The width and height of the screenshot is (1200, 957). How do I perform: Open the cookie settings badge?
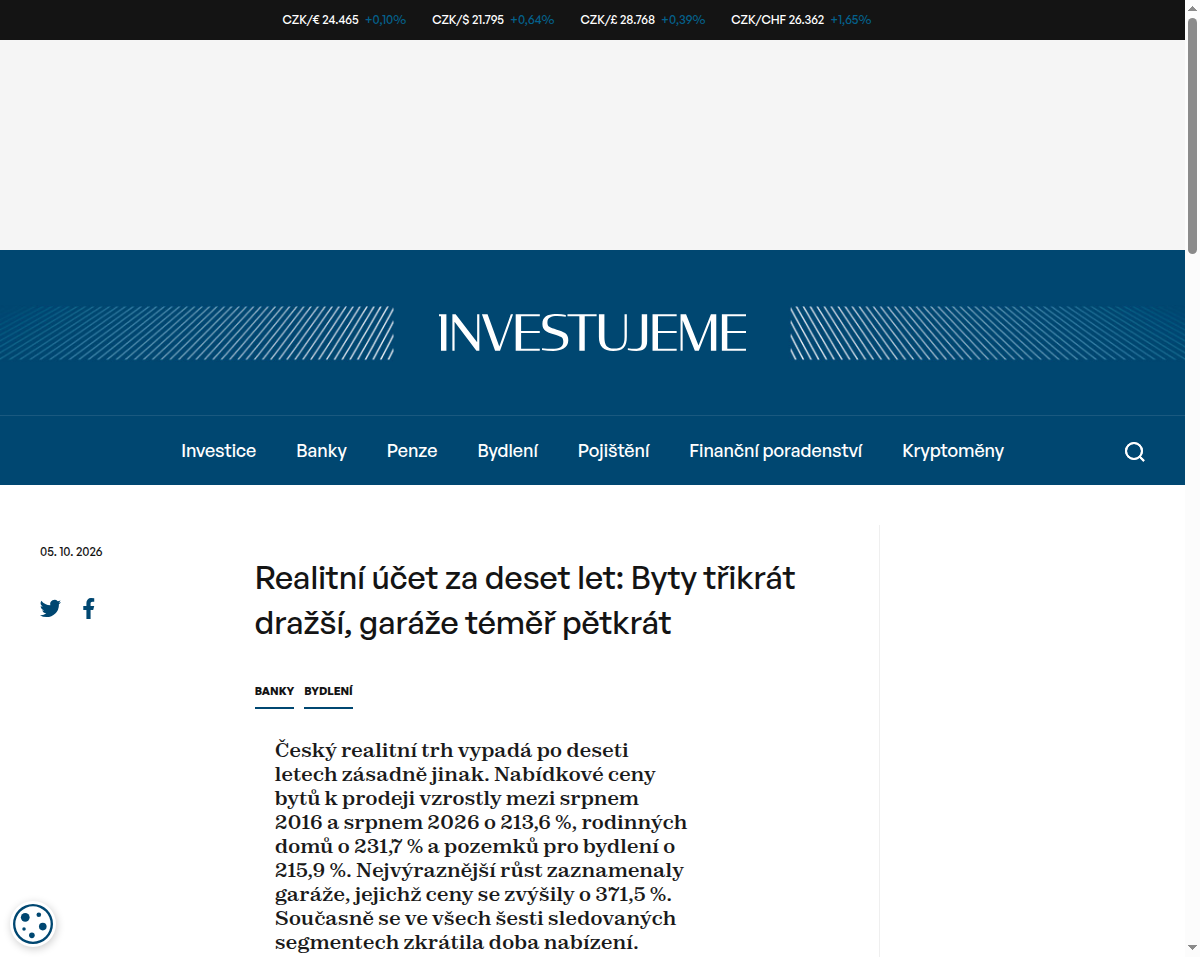33,924
